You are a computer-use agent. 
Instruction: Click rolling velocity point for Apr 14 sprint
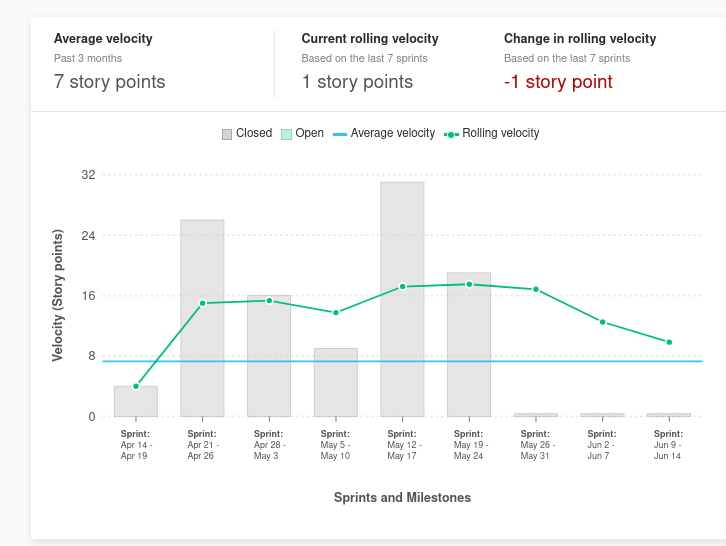[136, 386]
